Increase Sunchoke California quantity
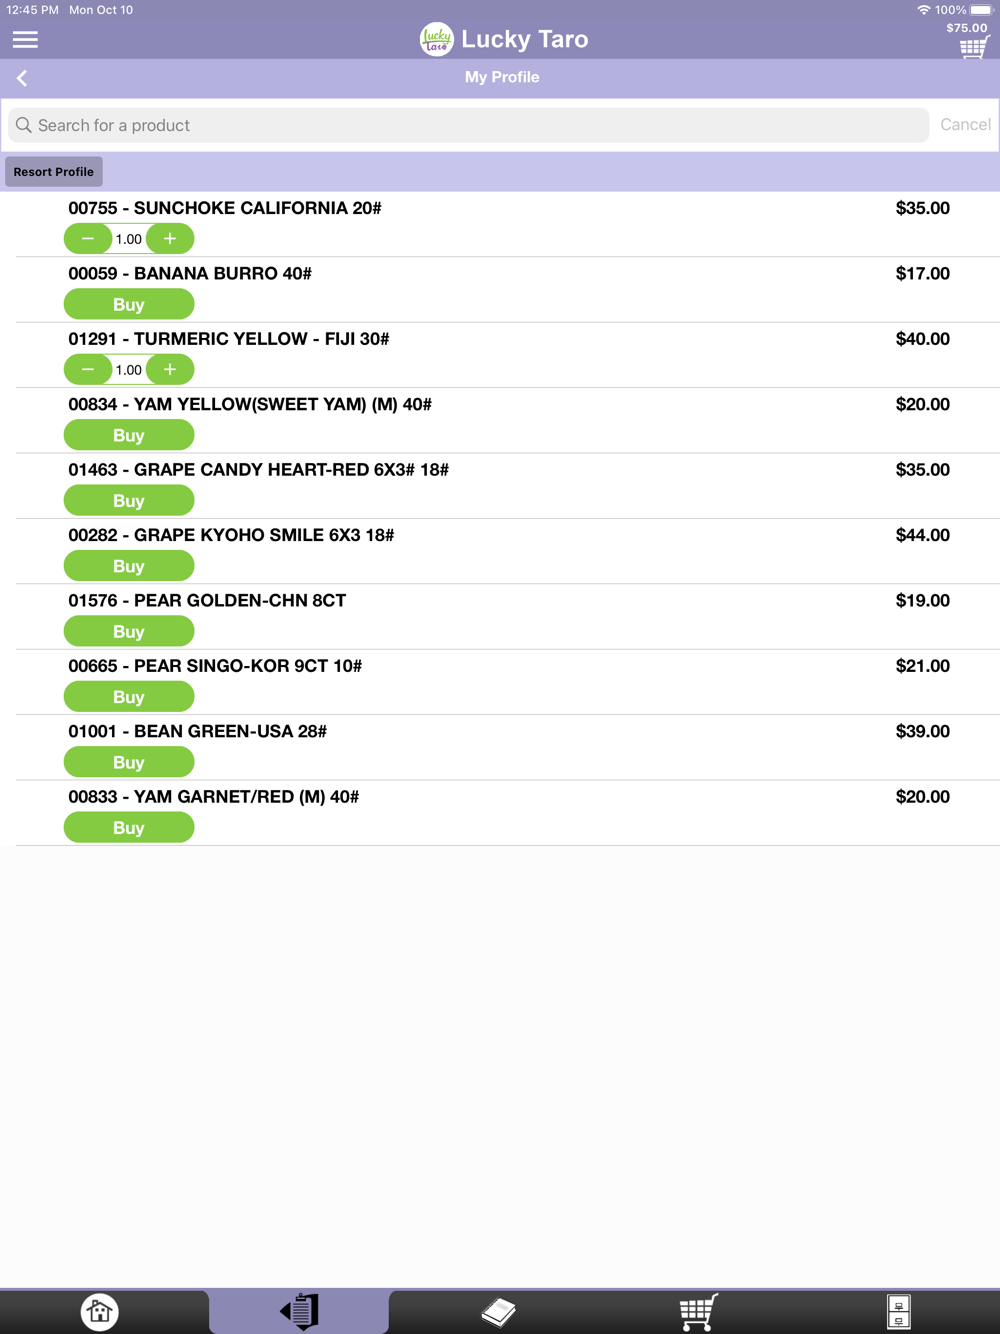 click(x=170, y=239)
